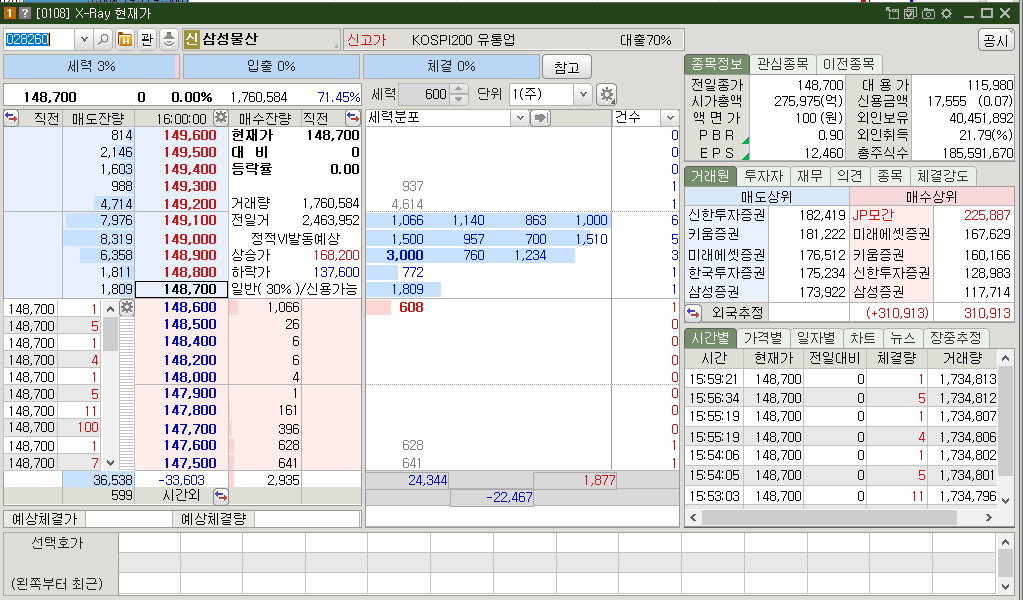Click the 공시 button
1023x600 pixels.
click(996, 40)
